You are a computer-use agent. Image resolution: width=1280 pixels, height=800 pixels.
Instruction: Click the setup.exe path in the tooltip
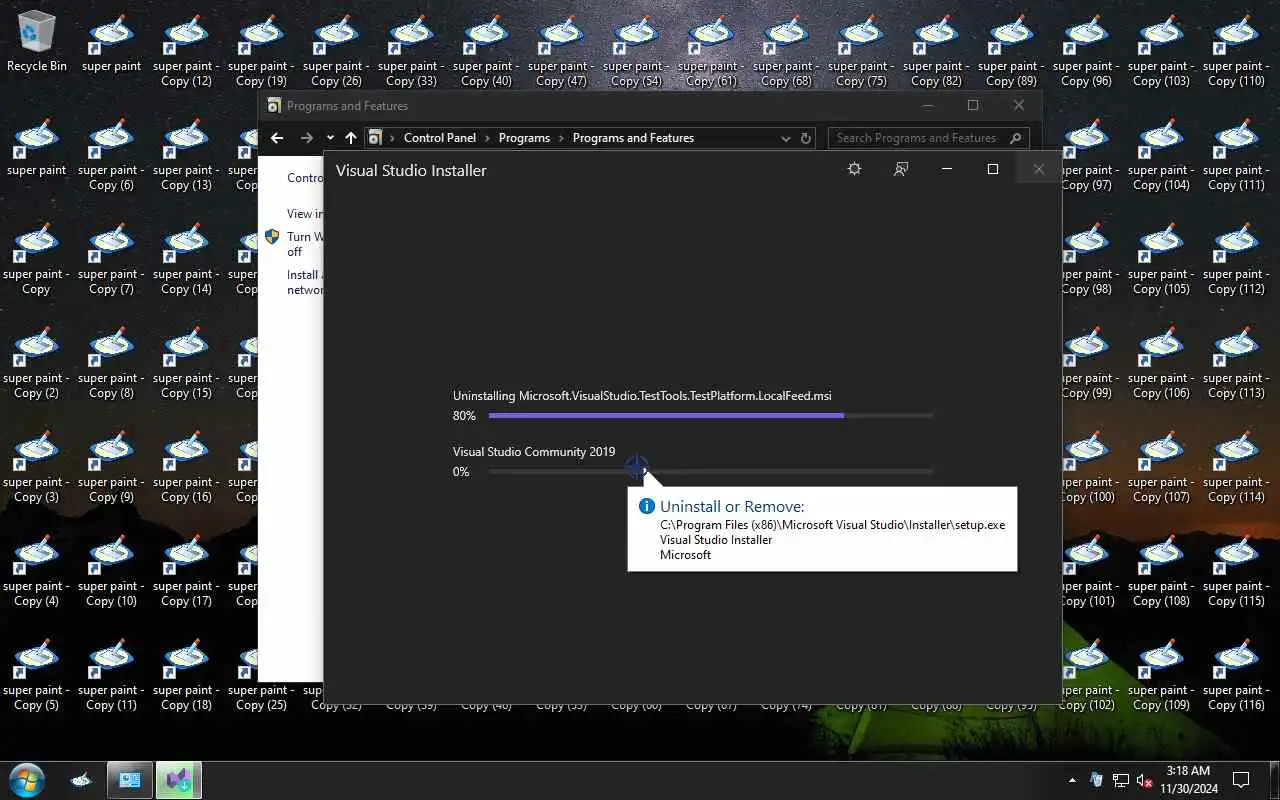tap(832, 524)
